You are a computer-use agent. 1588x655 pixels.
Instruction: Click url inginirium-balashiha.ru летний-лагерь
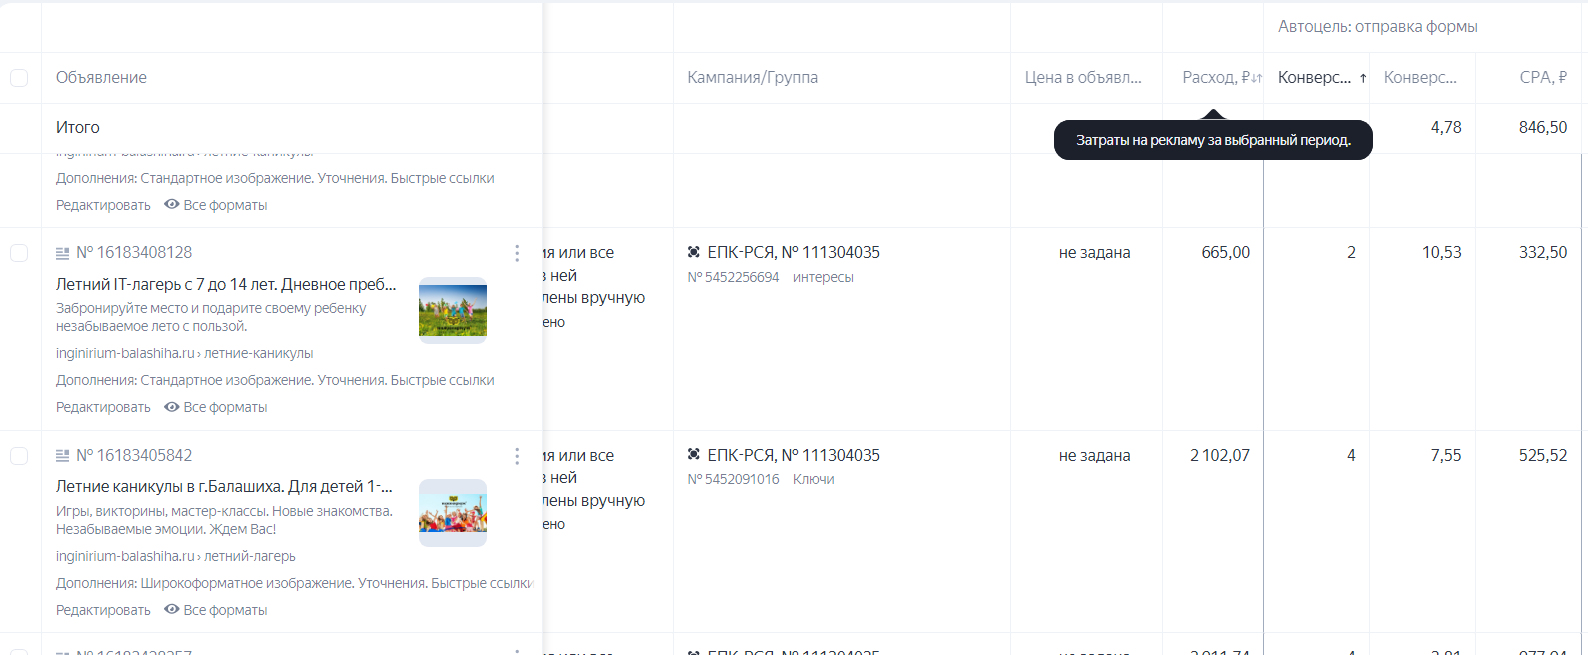(x=176, y=556)
